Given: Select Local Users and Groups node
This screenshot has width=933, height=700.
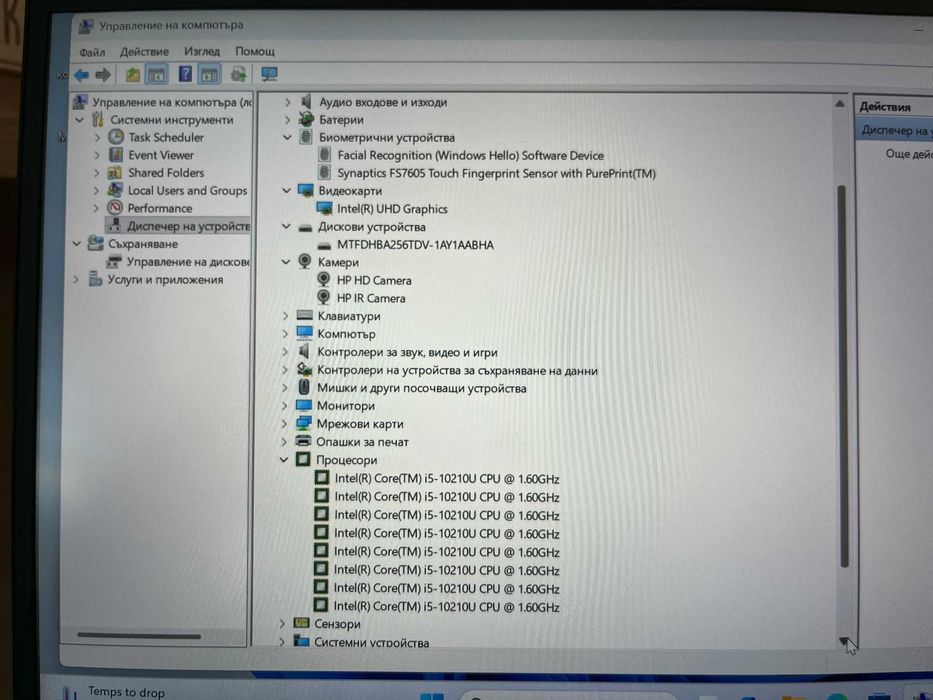Looking at the screenshot, I should click(x=187, y=191).
